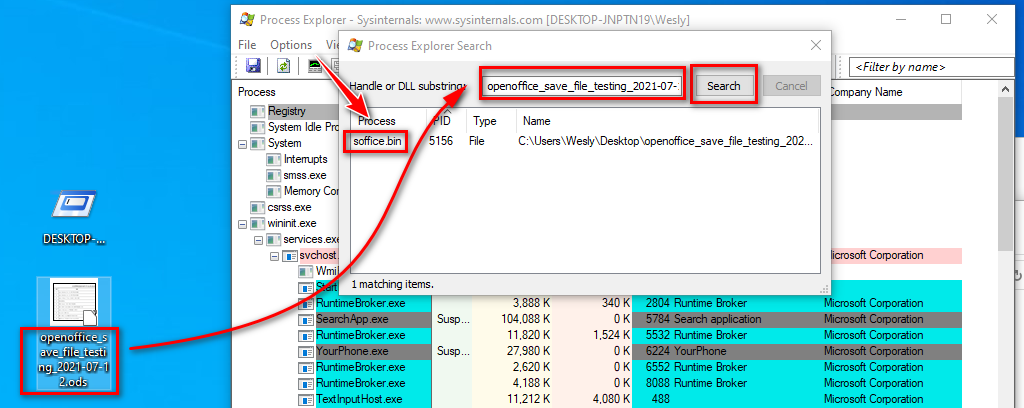1024x408 pixels.
Task: Select the csrss.exe process row
Action: click(289, 207)
